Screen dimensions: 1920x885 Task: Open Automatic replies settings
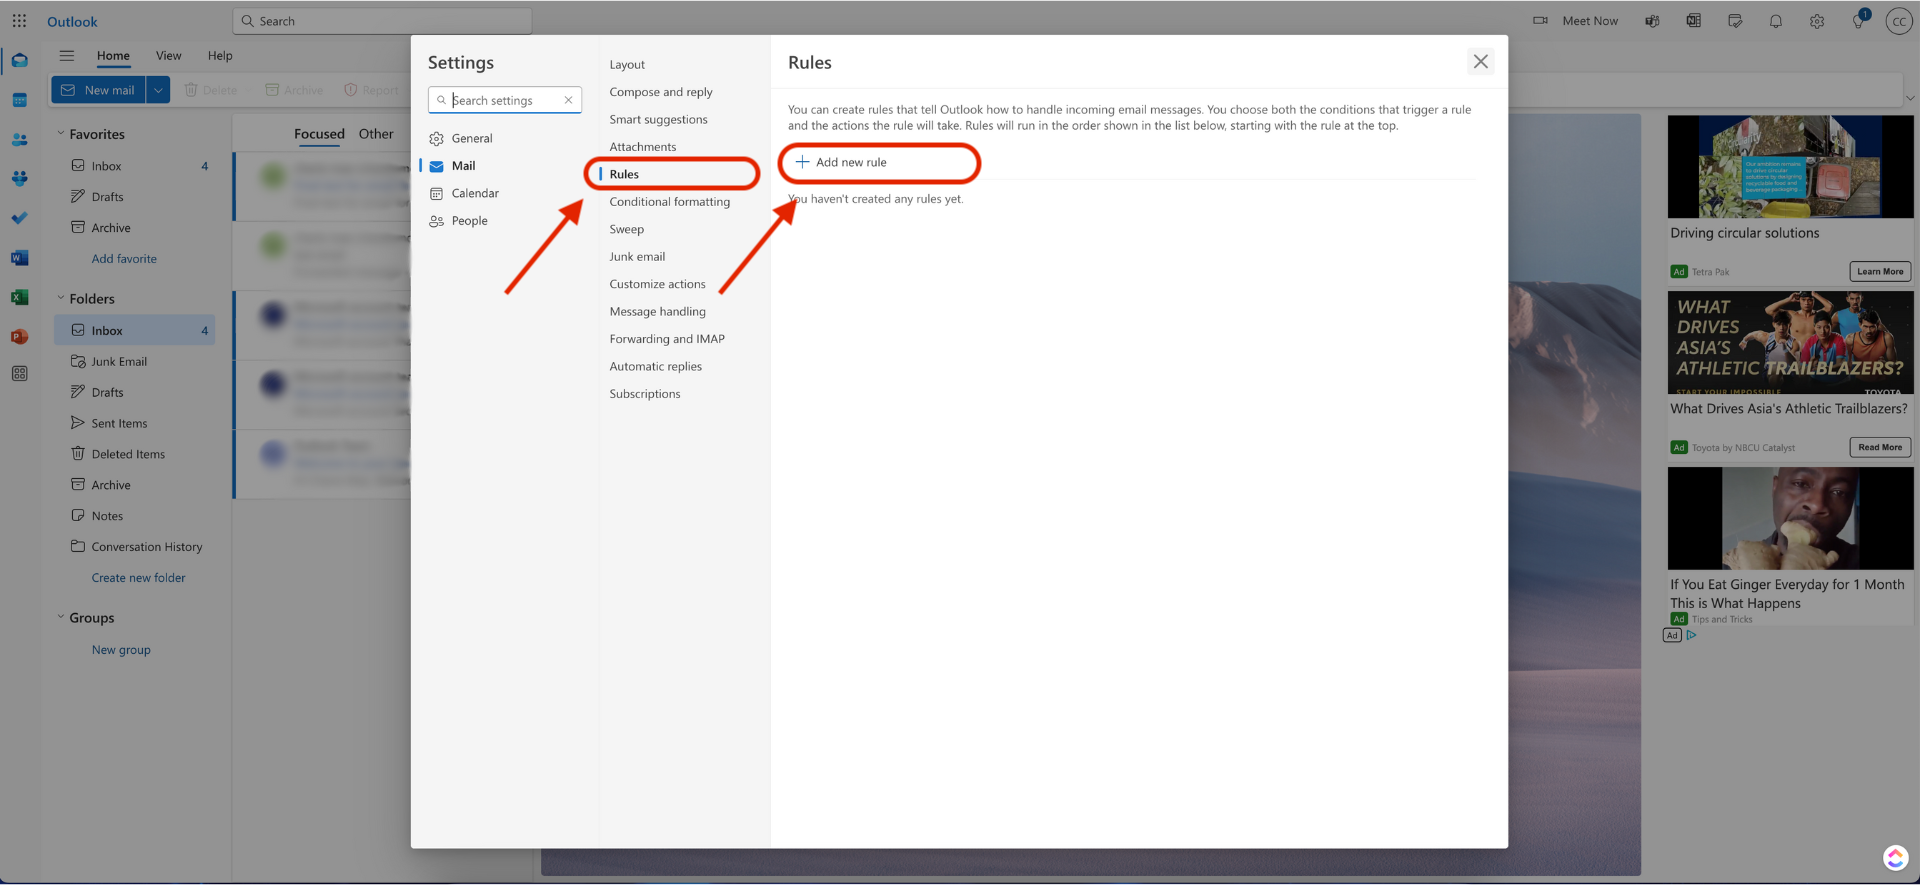[x=656, y=367]
